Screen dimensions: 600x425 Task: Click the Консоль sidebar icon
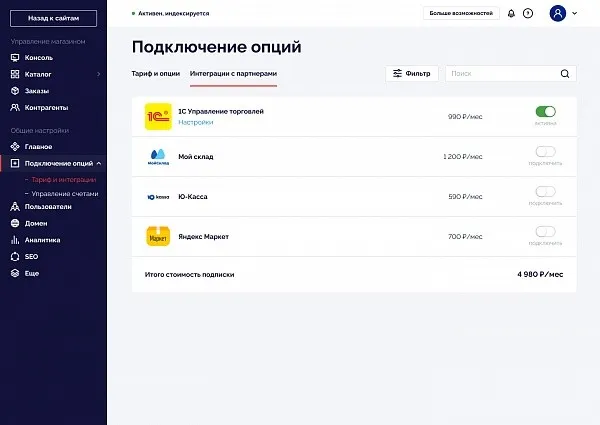pyautogui.click(x=15, y=58)
